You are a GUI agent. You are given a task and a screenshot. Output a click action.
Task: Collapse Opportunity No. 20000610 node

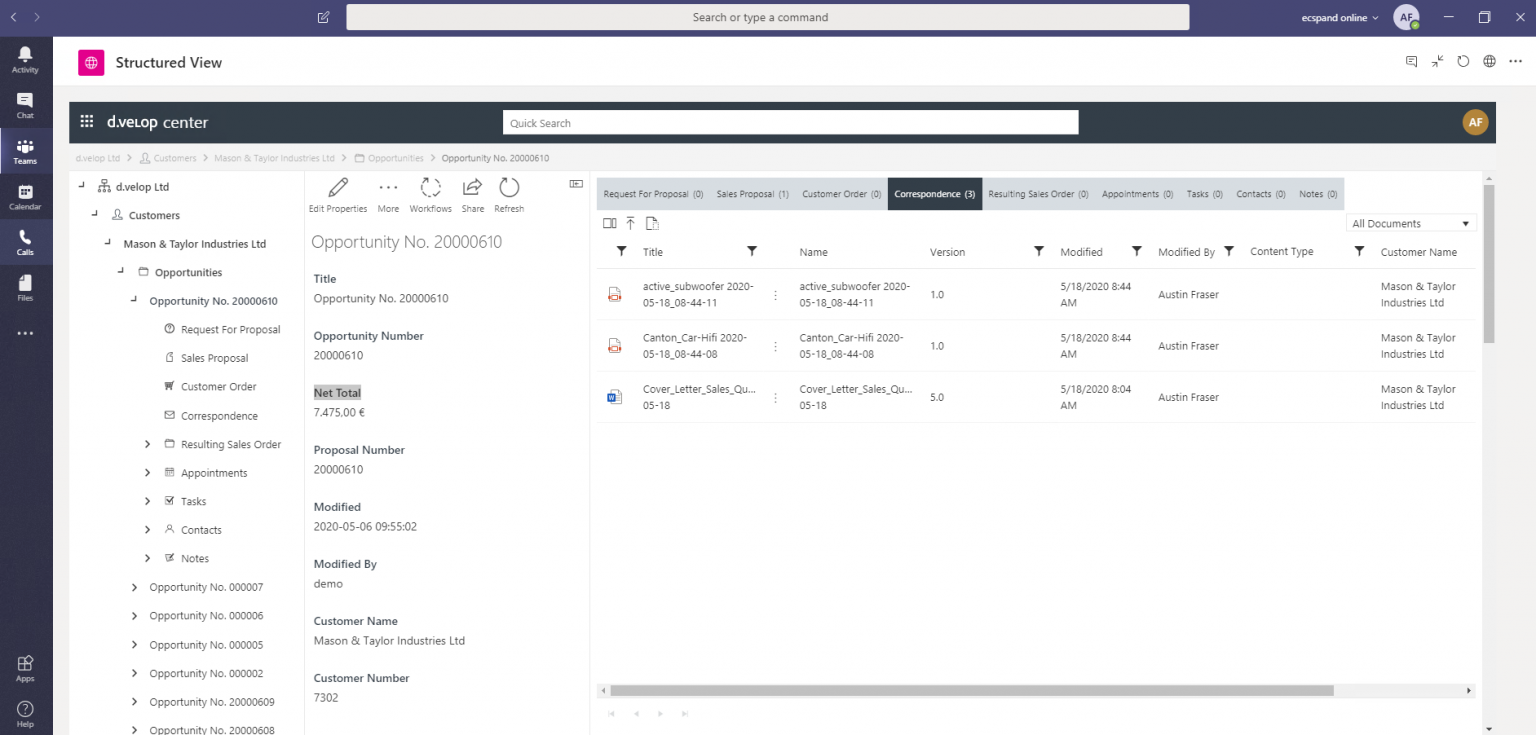(134, 300)
